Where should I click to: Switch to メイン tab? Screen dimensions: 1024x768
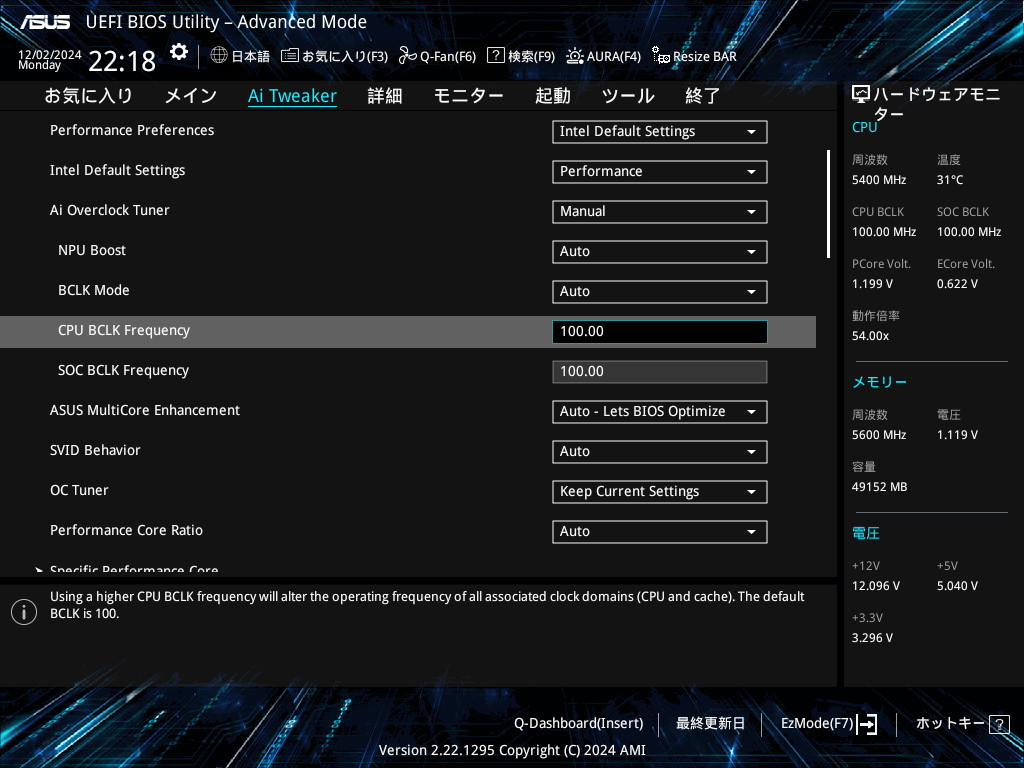point(191,95)
